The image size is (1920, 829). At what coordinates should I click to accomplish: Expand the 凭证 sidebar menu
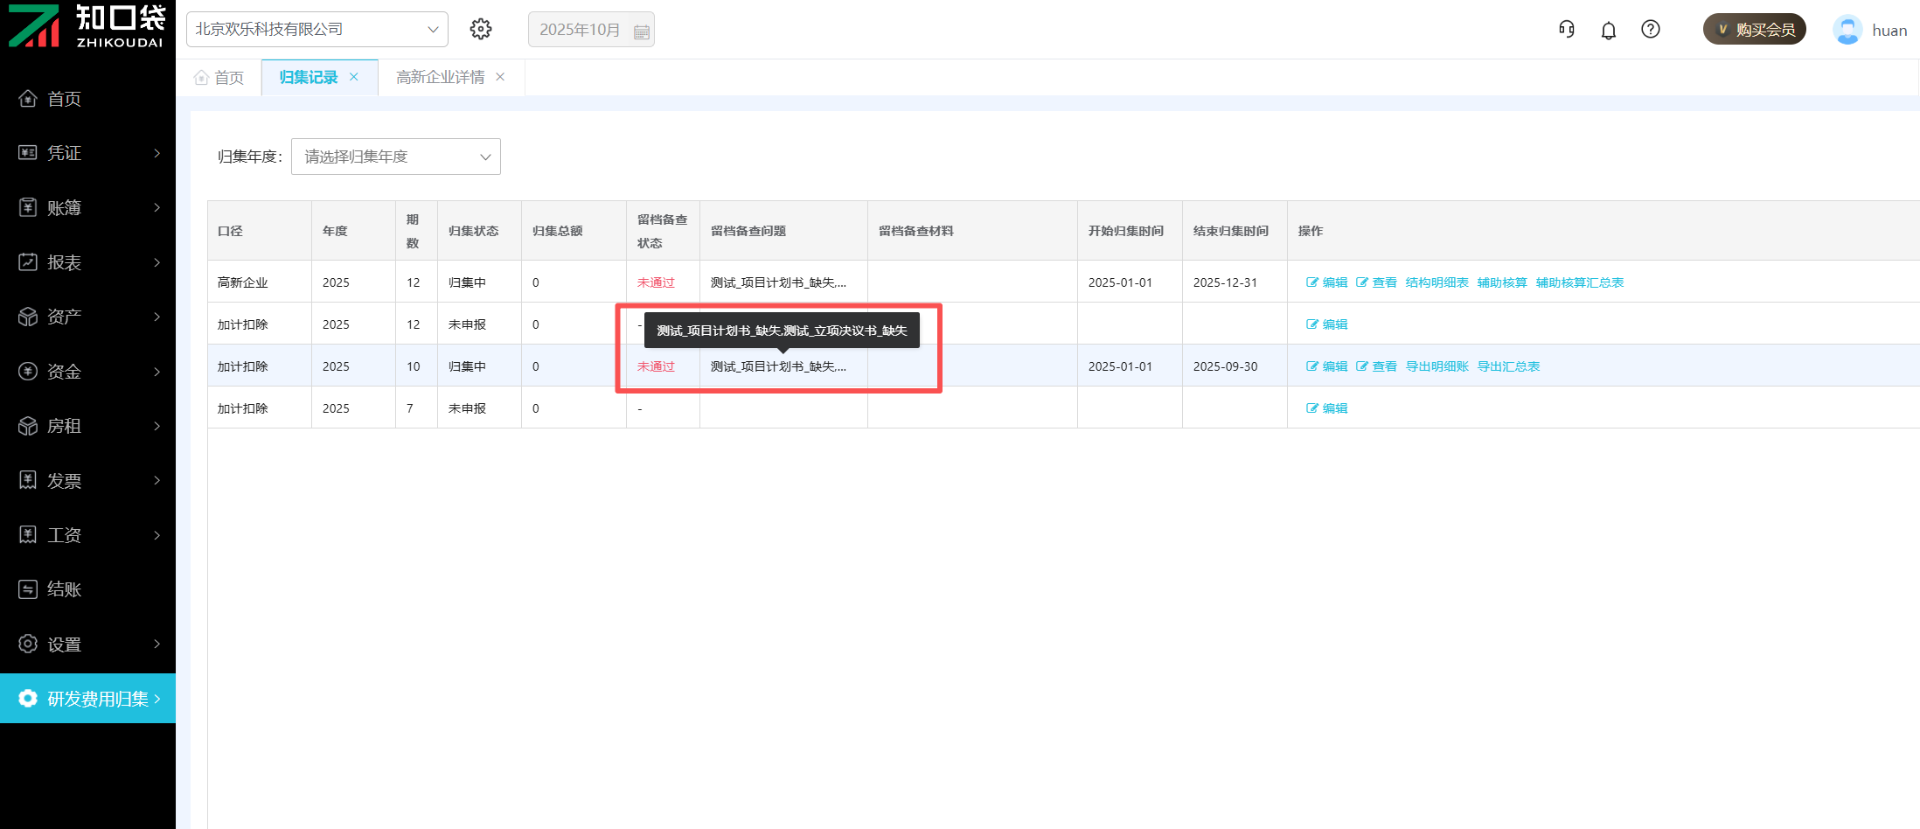tap(88, 153)
